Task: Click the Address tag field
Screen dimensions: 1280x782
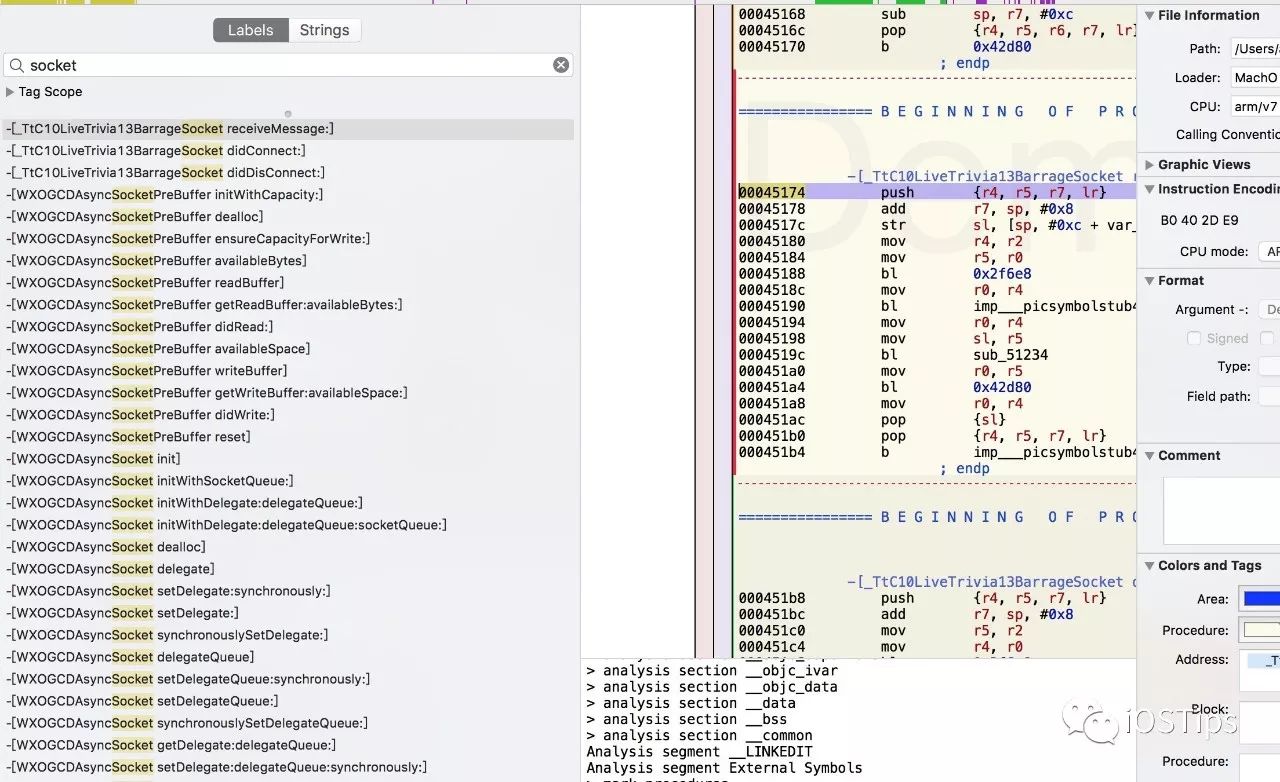Action: 1259,671
